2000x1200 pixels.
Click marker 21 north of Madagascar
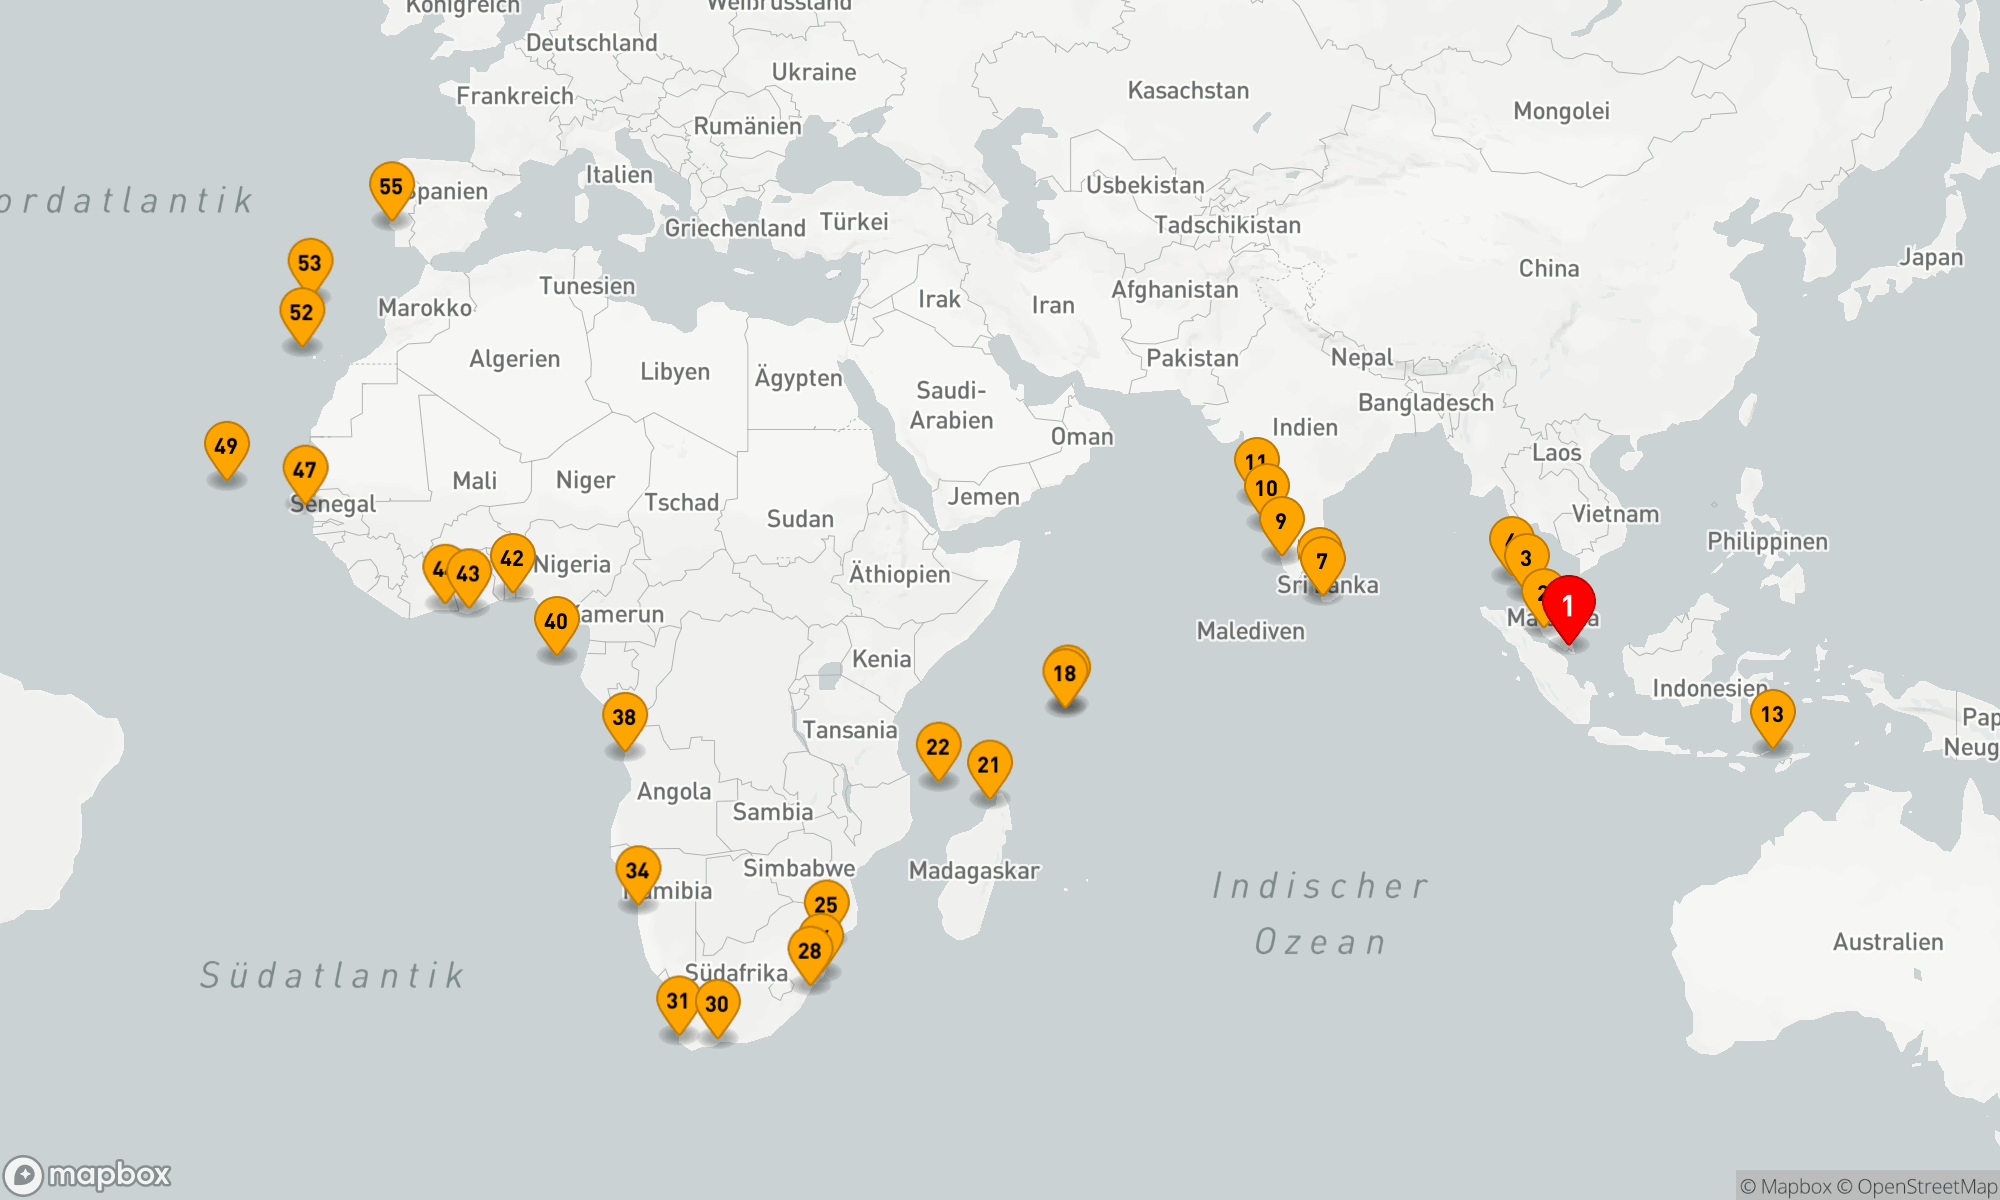coord(989,765)
